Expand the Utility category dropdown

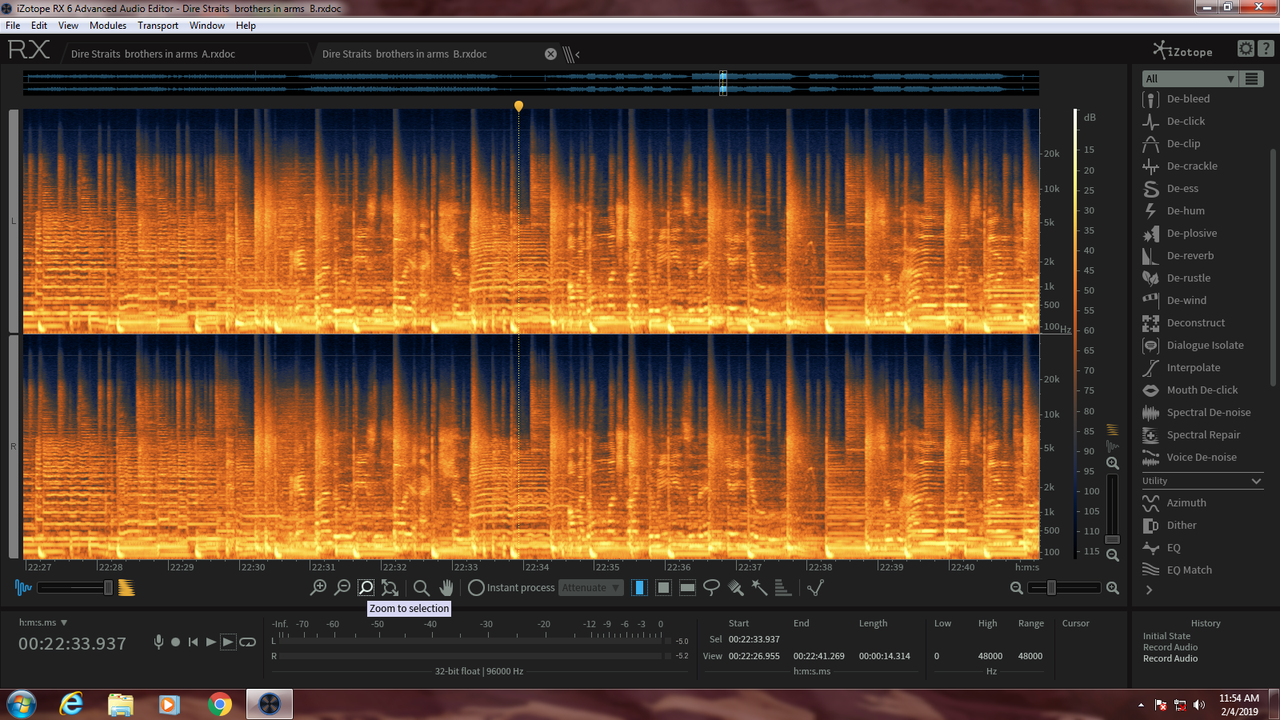[1202, 480]
